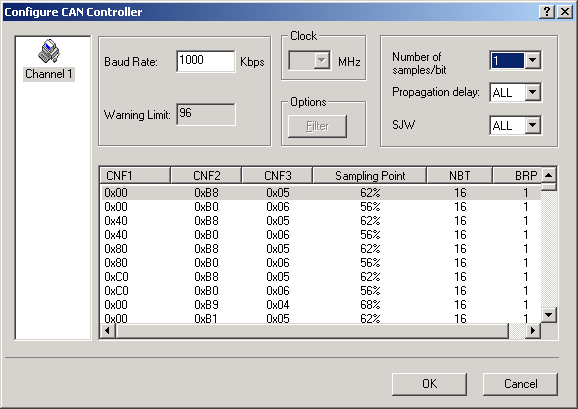578x409 pixels.
Task: Expand the Propagation delay dropdown
Action: pos(532,92)
